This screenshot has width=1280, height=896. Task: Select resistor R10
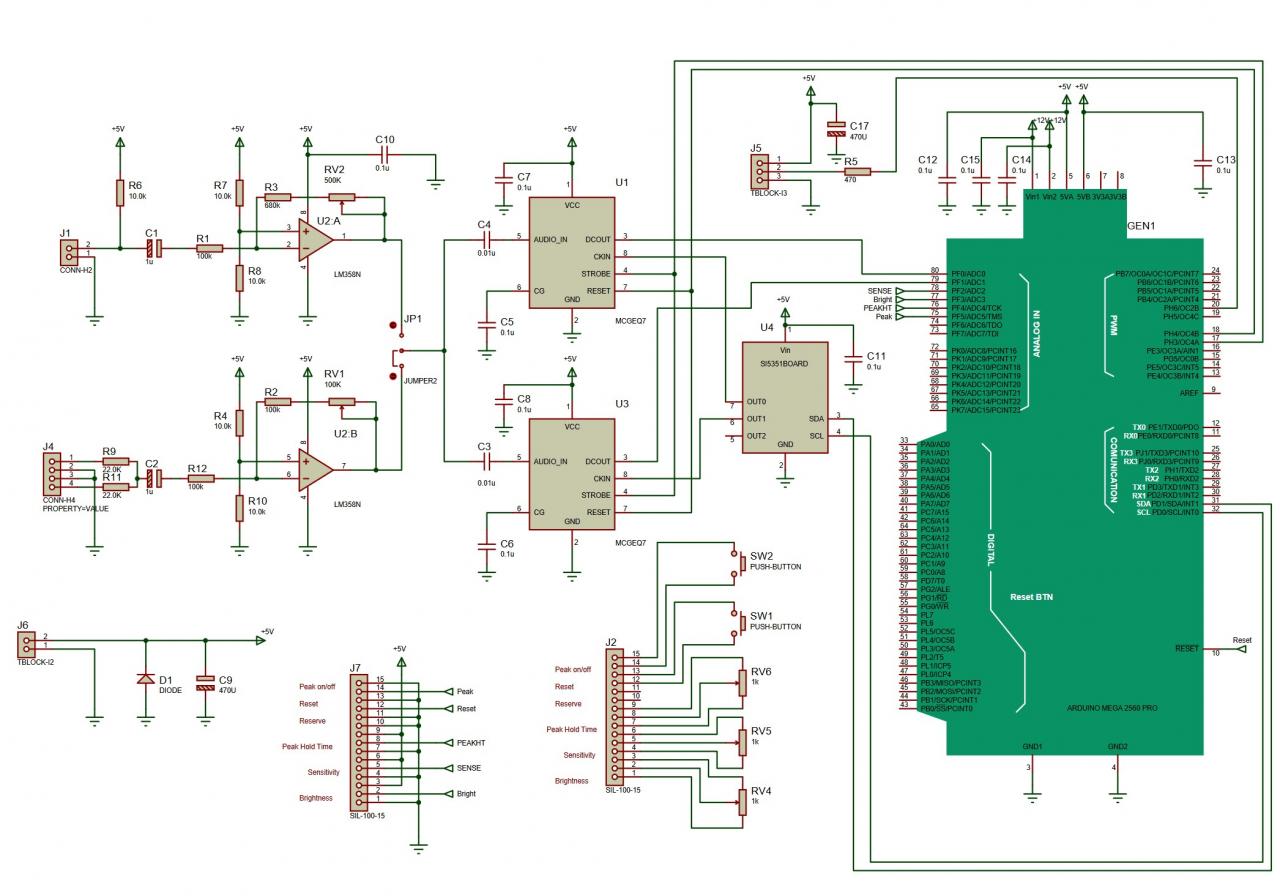239,508
